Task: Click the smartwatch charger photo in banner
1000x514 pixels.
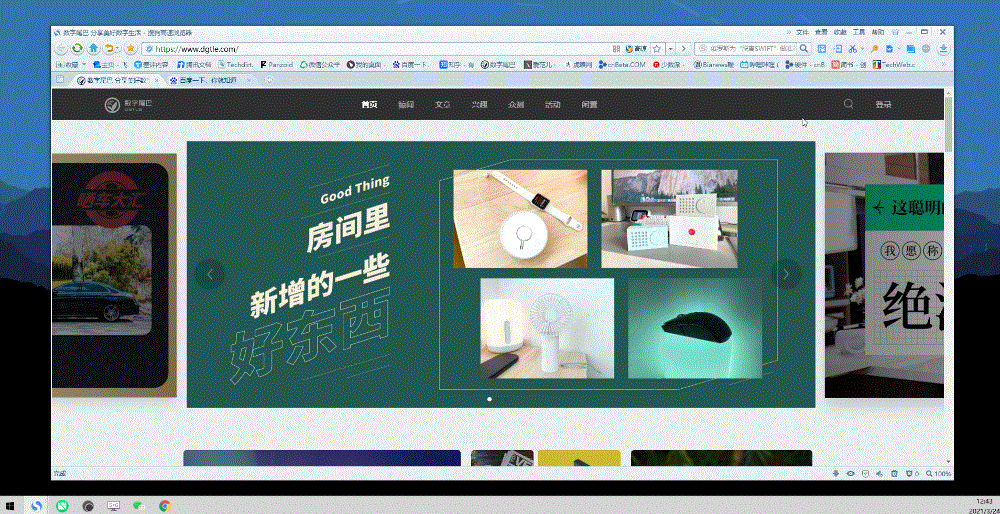Action: pyautogui.click(x=520, y=219)
